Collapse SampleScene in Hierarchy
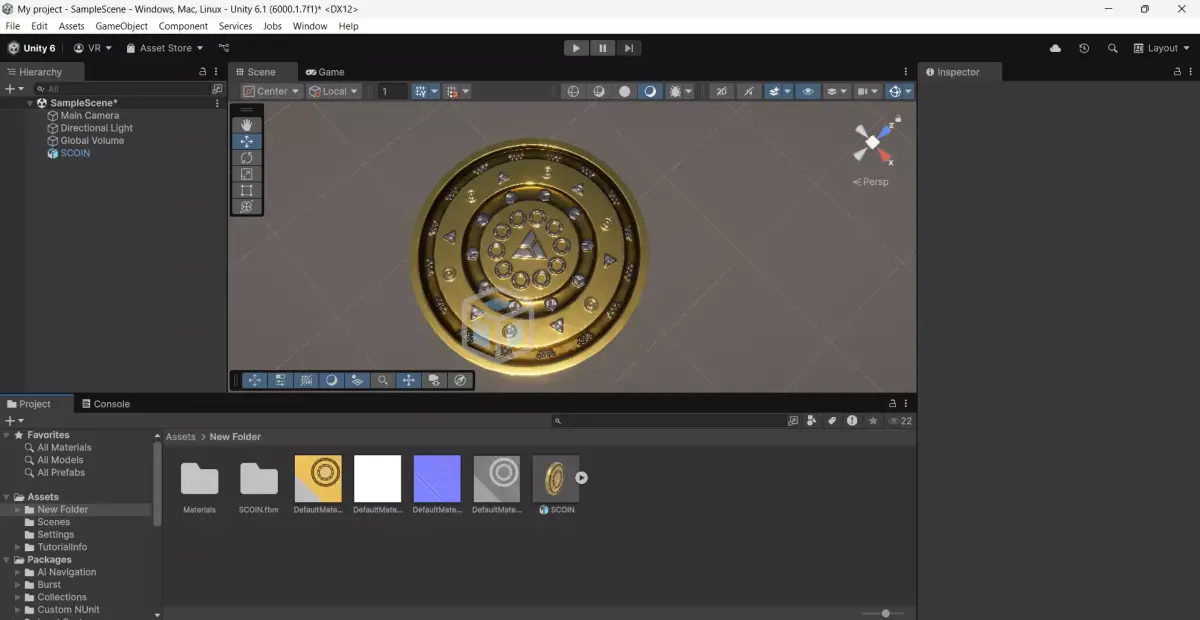Screen dimensions: 1200x620 pos(30,103)
